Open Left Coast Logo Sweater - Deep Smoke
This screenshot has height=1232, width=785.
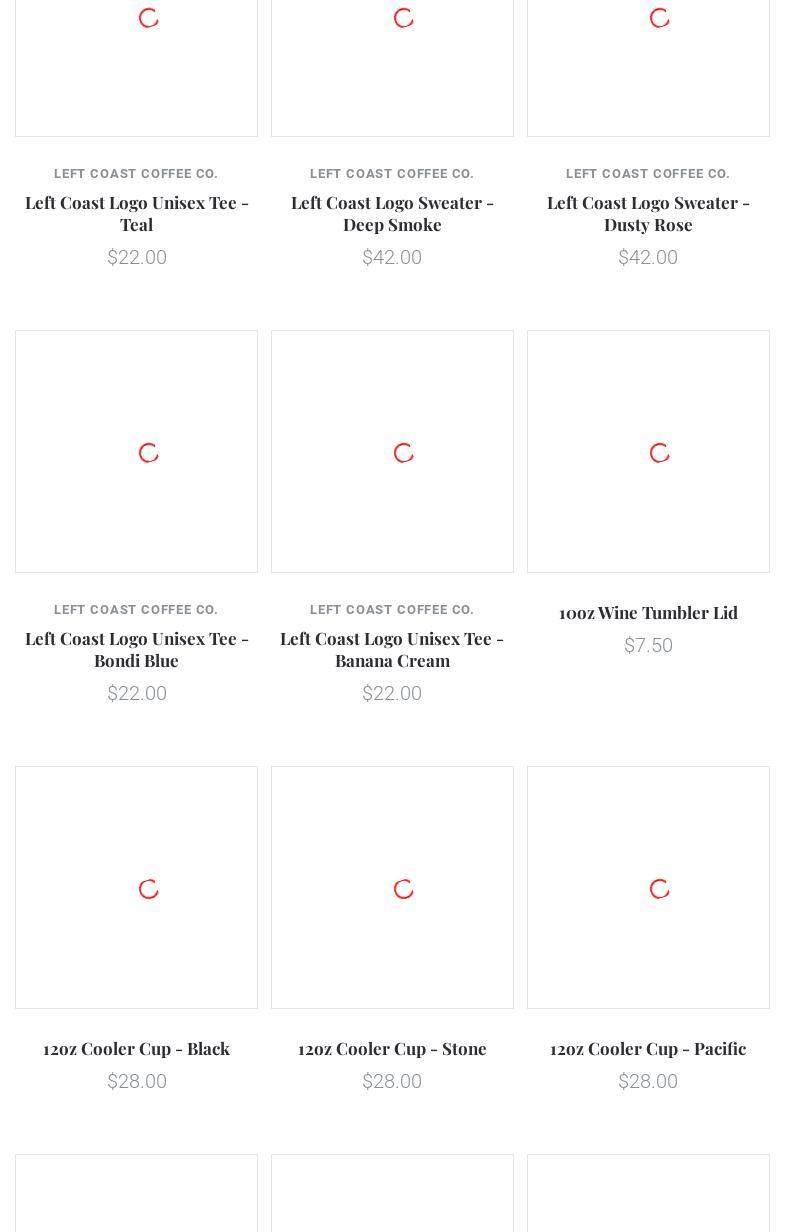392,213
